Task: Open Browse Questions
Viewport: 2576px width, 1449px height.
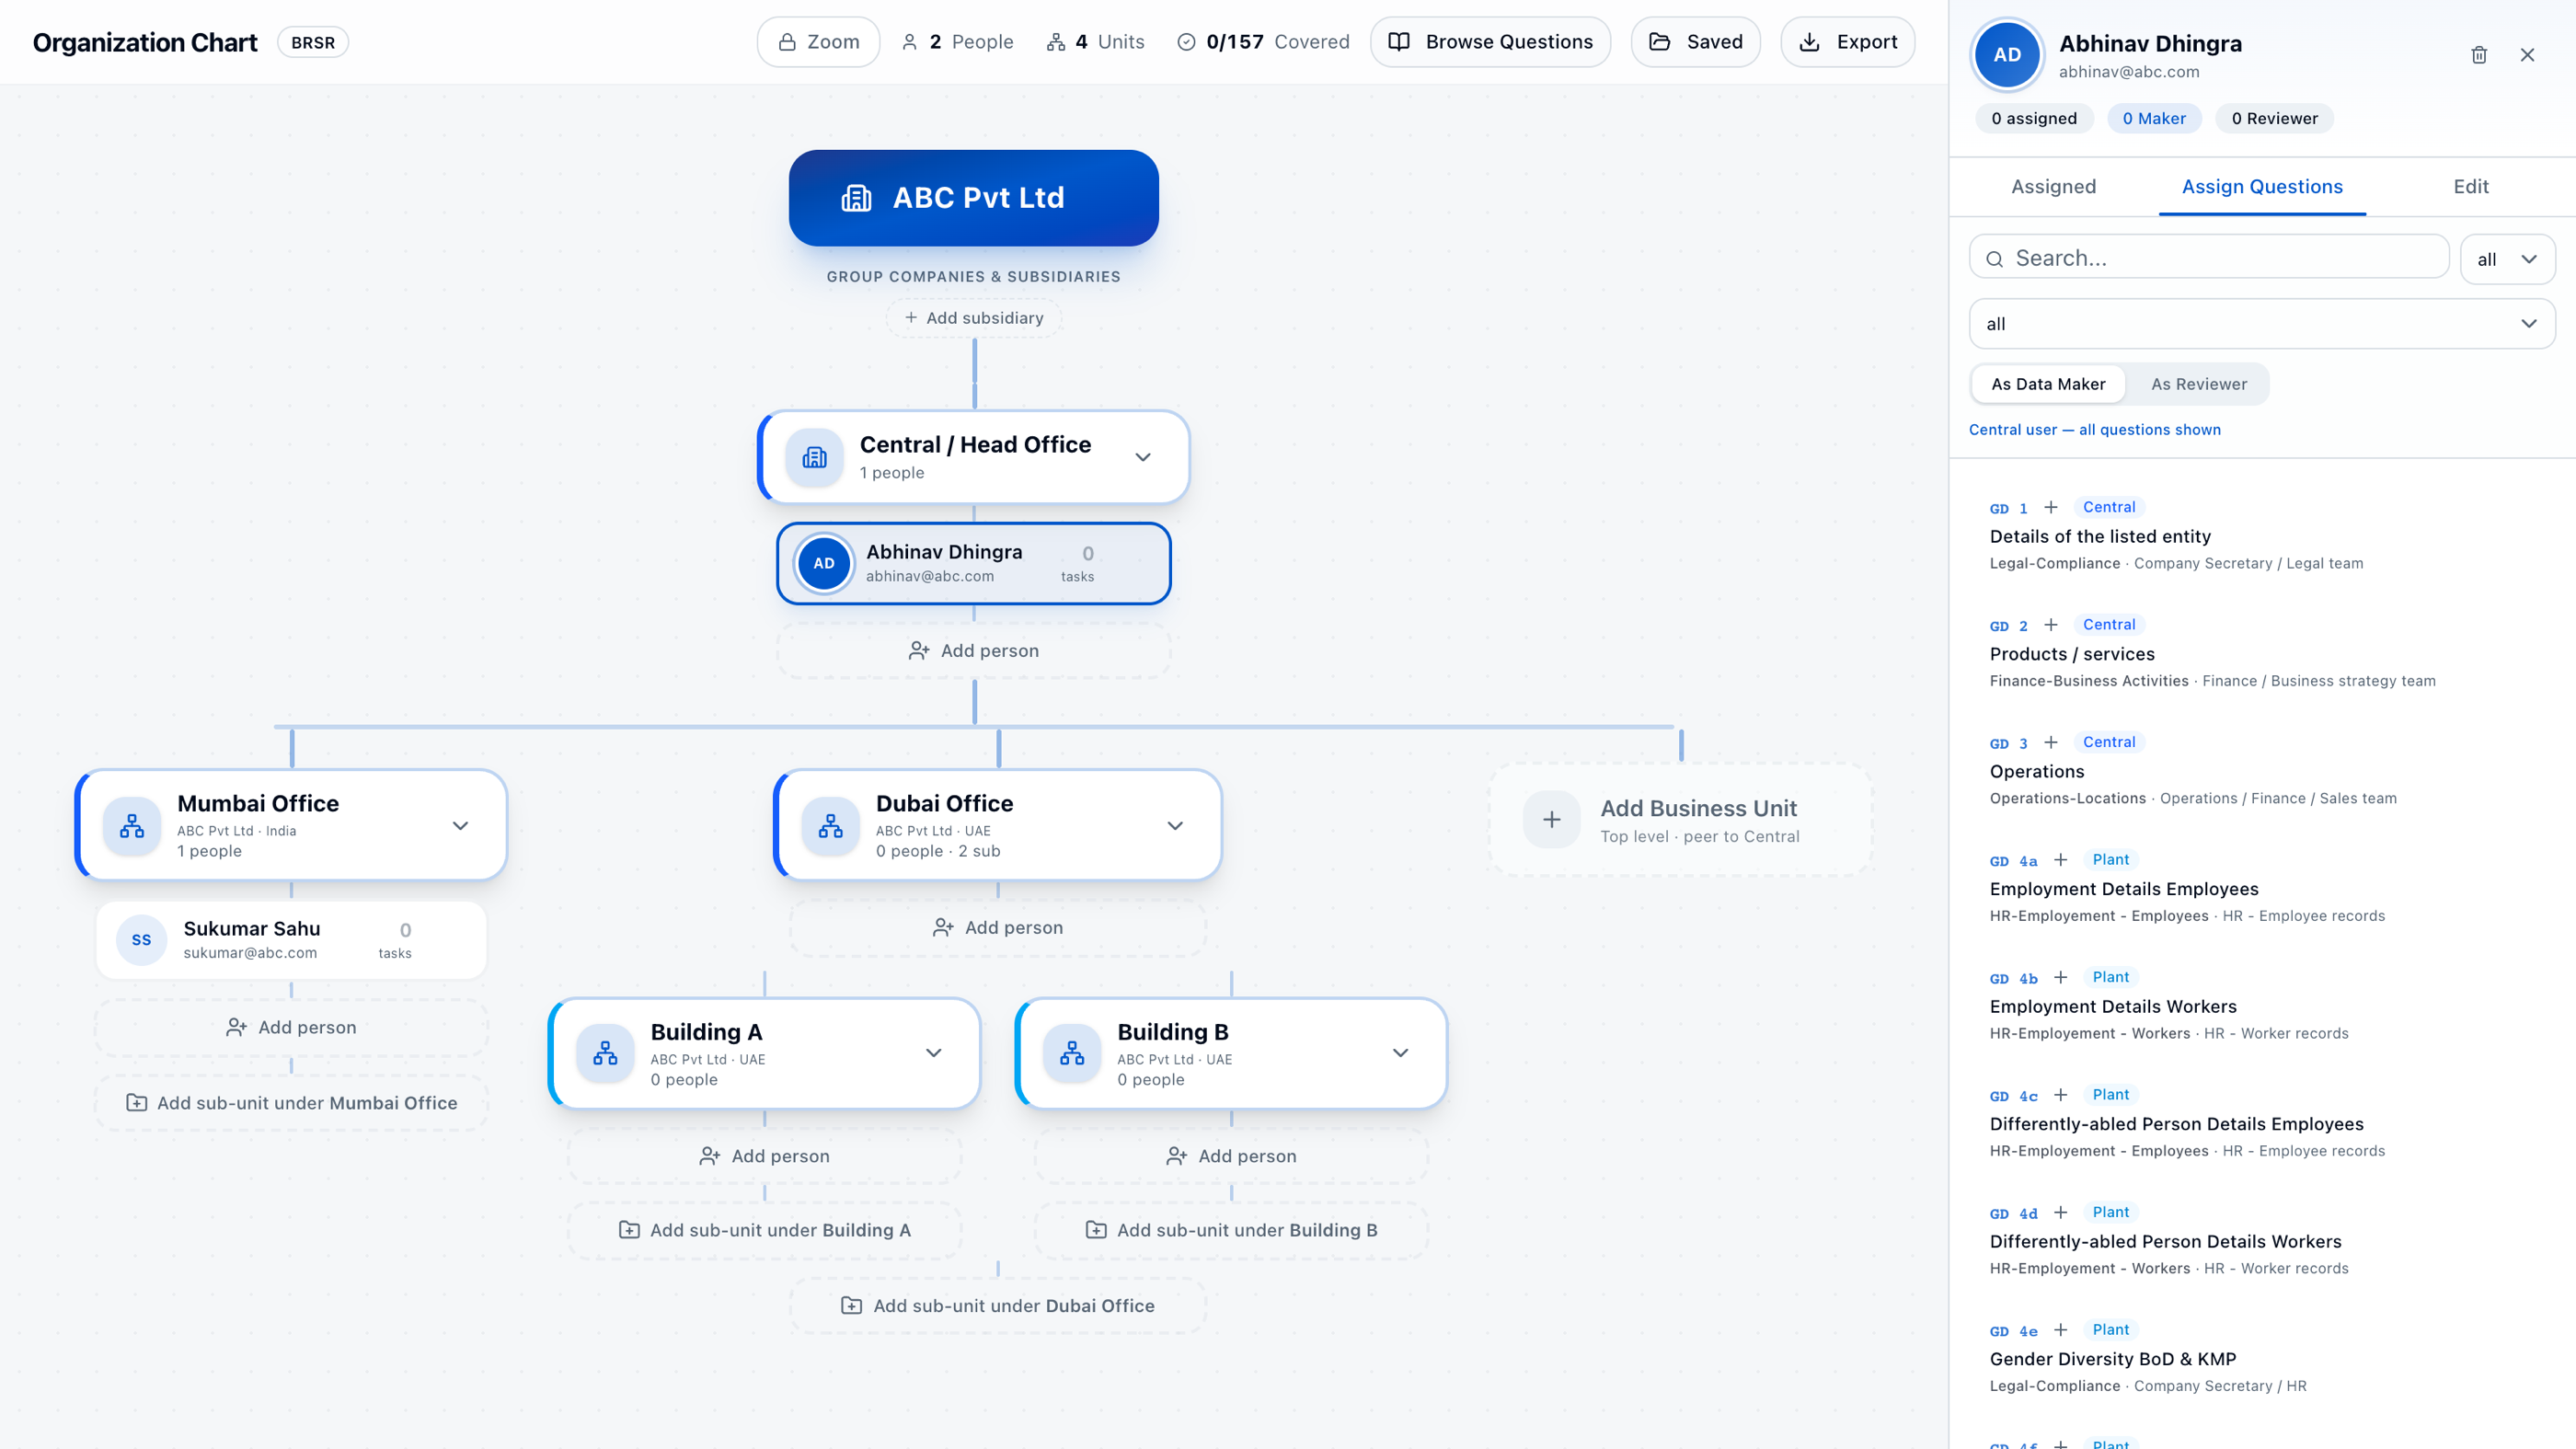Action: 1490,42
